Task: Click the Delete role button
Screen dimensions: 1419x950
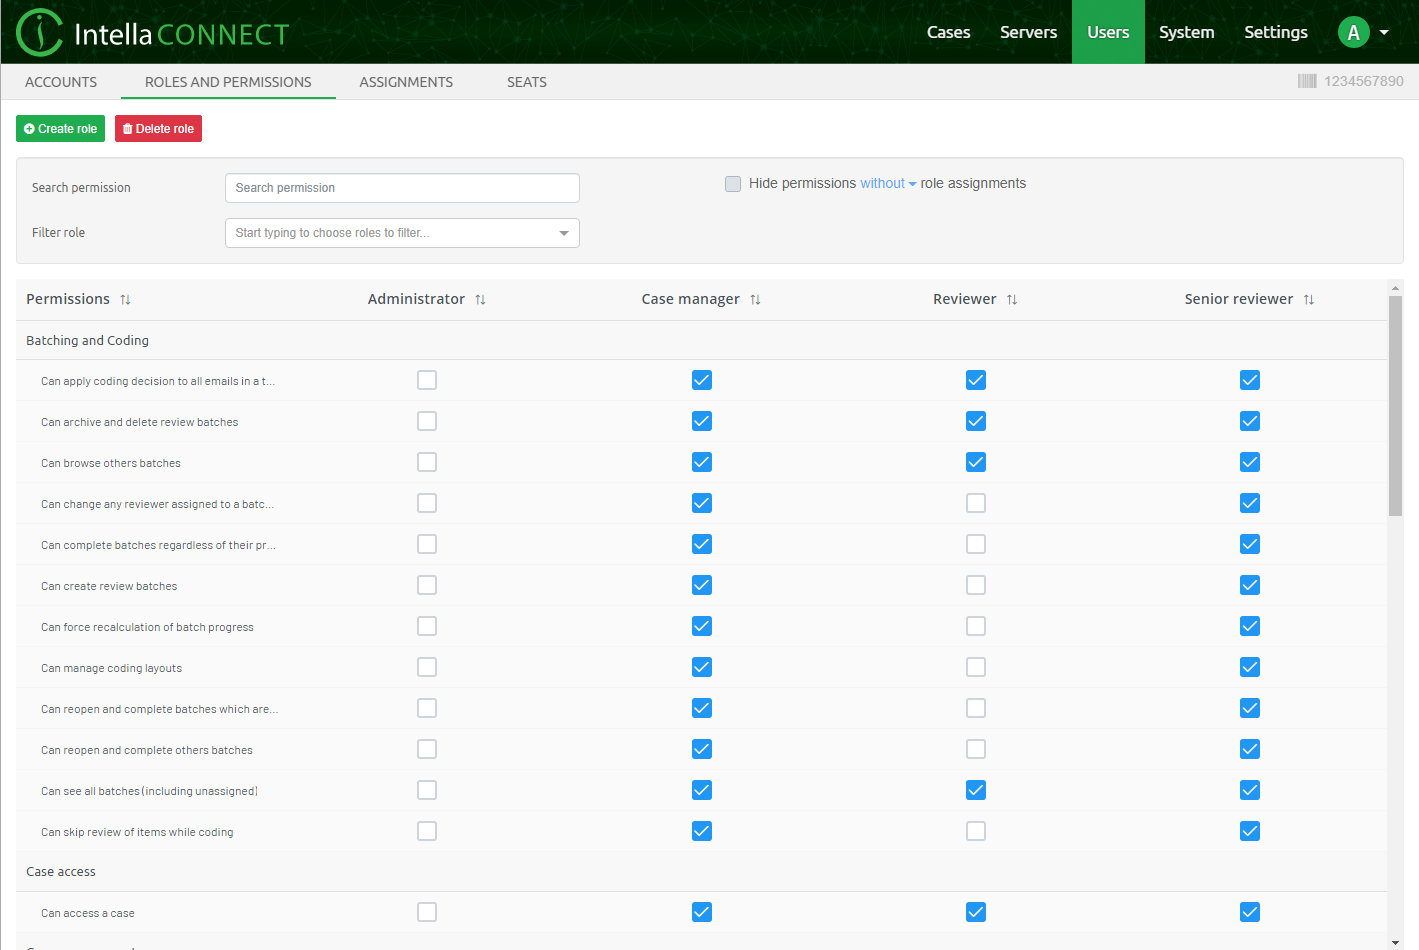Action: [x=158, y=129]
